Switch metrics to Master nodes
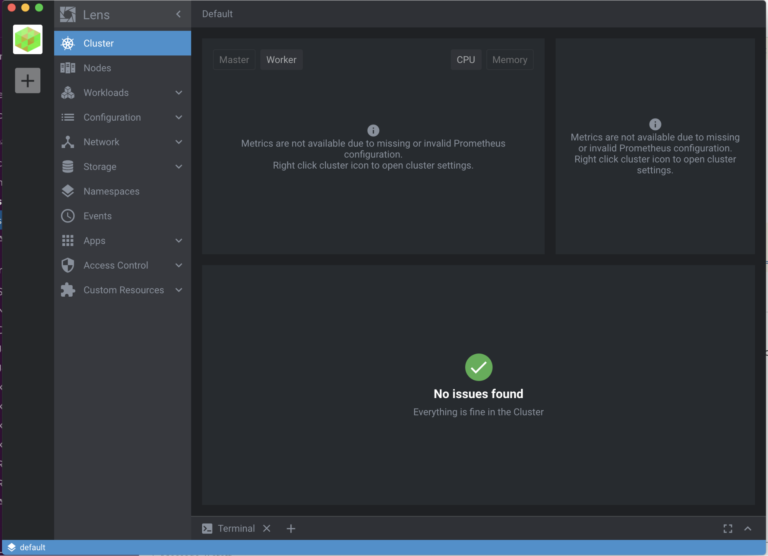The image size is (768, 556). 234,60
